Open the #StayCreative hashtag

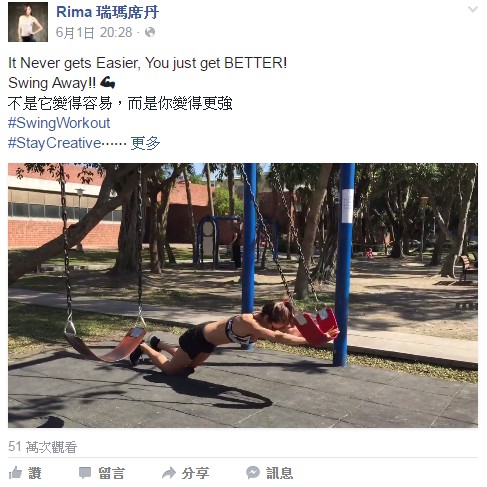click(x=54, y=143)
